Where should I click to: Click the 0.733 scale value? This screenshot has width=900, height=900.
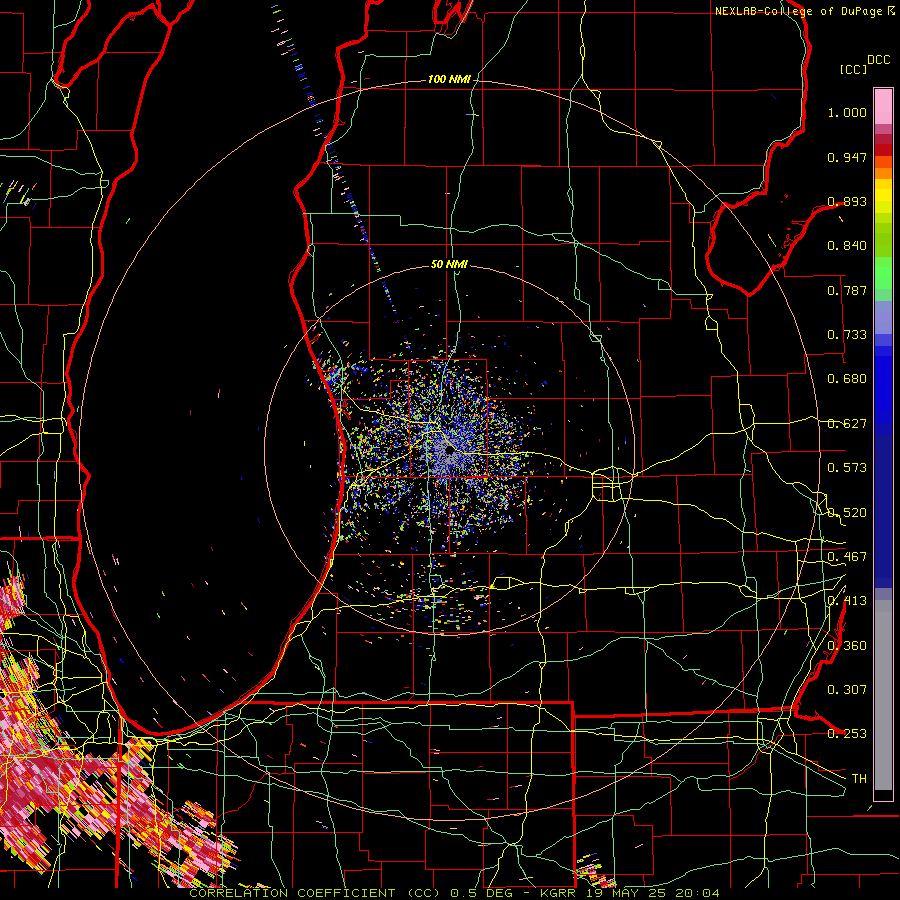847,335
